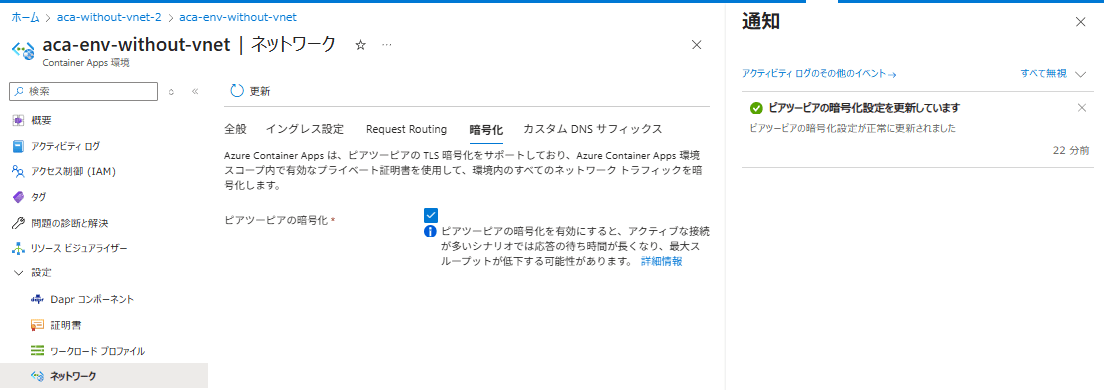Open the more options ellipsis in the title
Viewport: 1104px width, 390px height.
coord(387,45)
